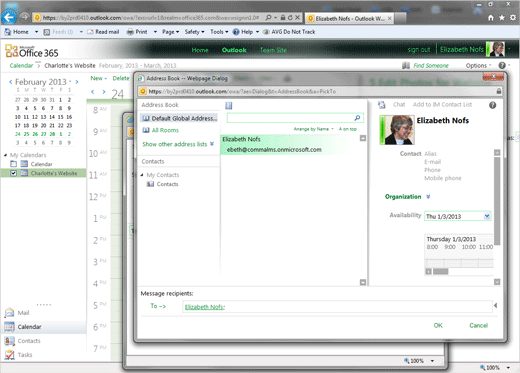Expand Show other address lists
Viewport: 520px width, 373px height.
(178, 144)
